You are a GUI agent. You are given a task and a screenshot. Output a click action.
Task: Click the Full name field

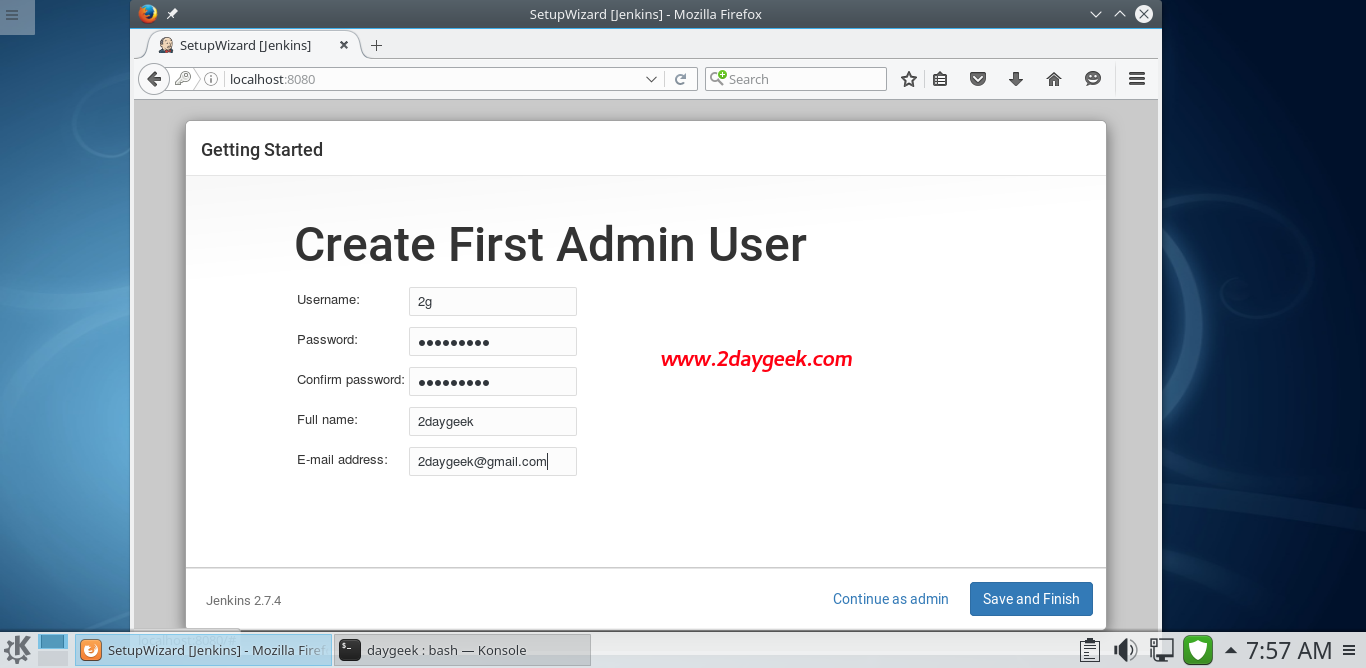pyautogui.click(x=493, y=421)
